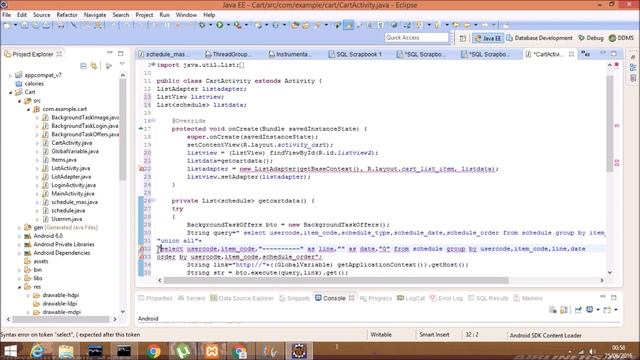Viewport: 640px width, 360px height.
Task: Click the editor horizontal scrollbar
Action: pyautogui.click(x=336, y=280)
